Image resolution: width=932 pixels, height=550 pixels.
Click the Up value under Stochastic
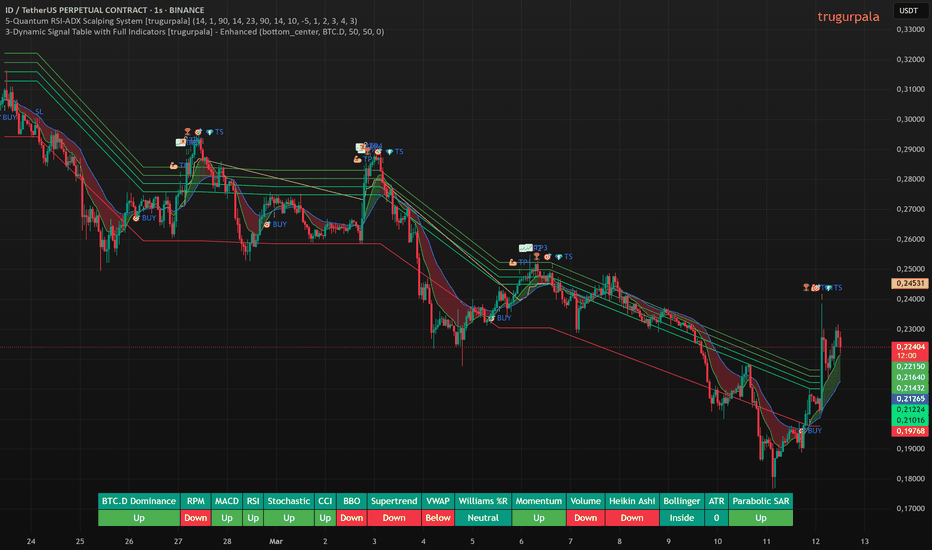[289, 518]
